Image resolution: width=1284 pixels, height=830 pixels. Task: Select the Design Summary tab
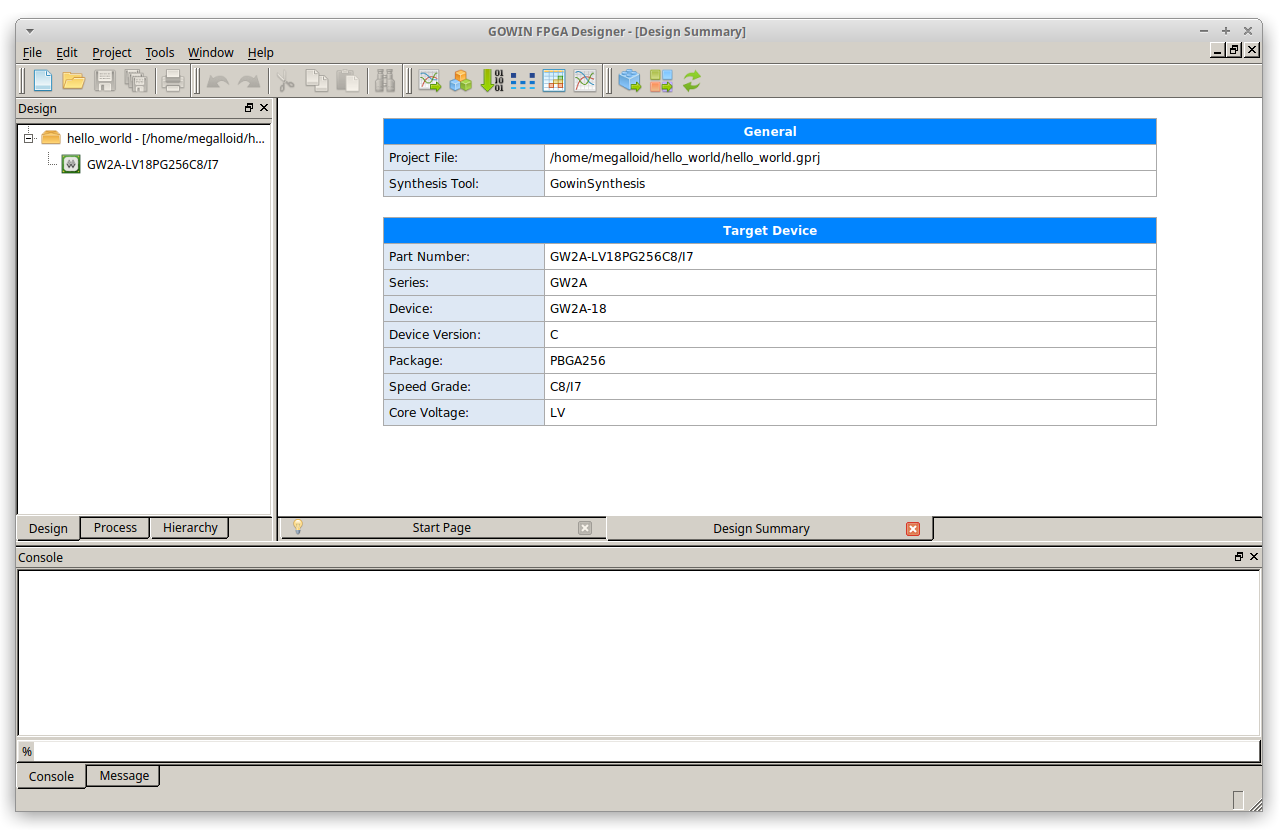[x=770, y=529]
